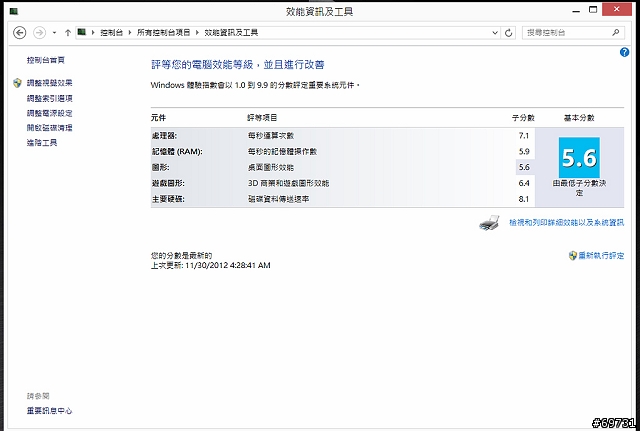The image size is (640, 431).
Task: Refresh the page with the refresh icon
Action: [x=509, y=33]
